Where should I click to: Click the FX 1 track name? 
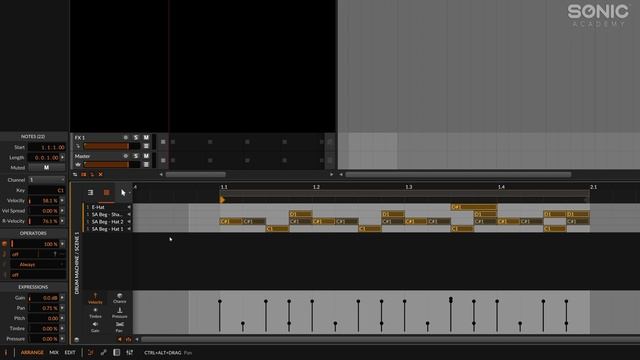tap(80, 138)
